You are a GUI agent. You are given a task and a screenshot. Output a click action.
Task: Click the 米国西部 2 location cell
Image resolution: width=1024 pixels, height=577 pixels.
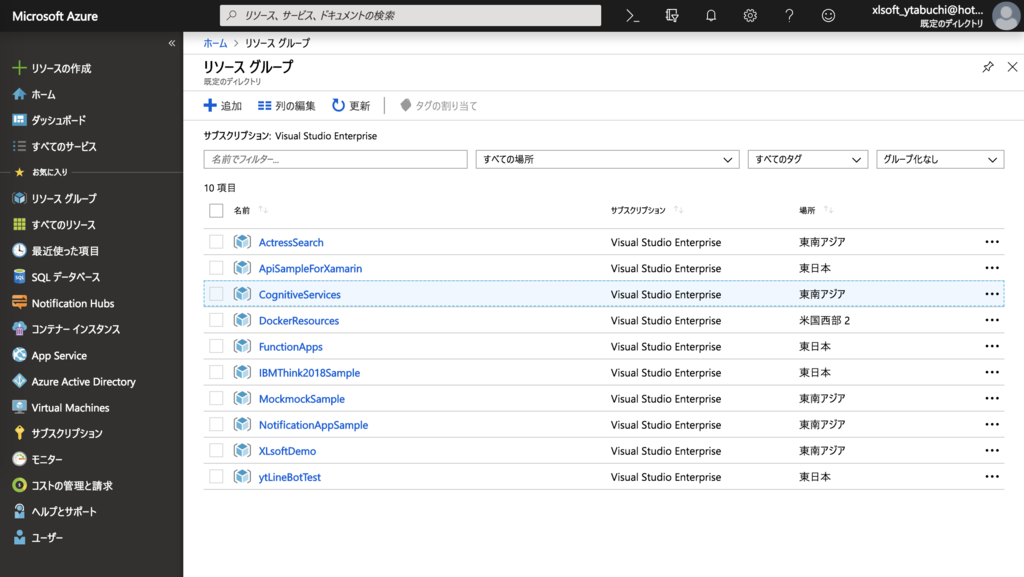824,320
